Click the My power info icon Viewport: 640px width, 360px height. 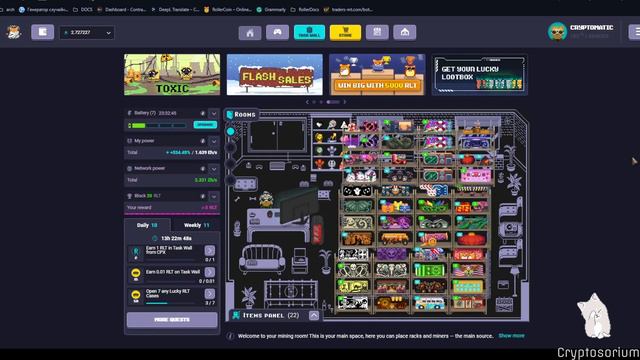click(x=202, y=141)
